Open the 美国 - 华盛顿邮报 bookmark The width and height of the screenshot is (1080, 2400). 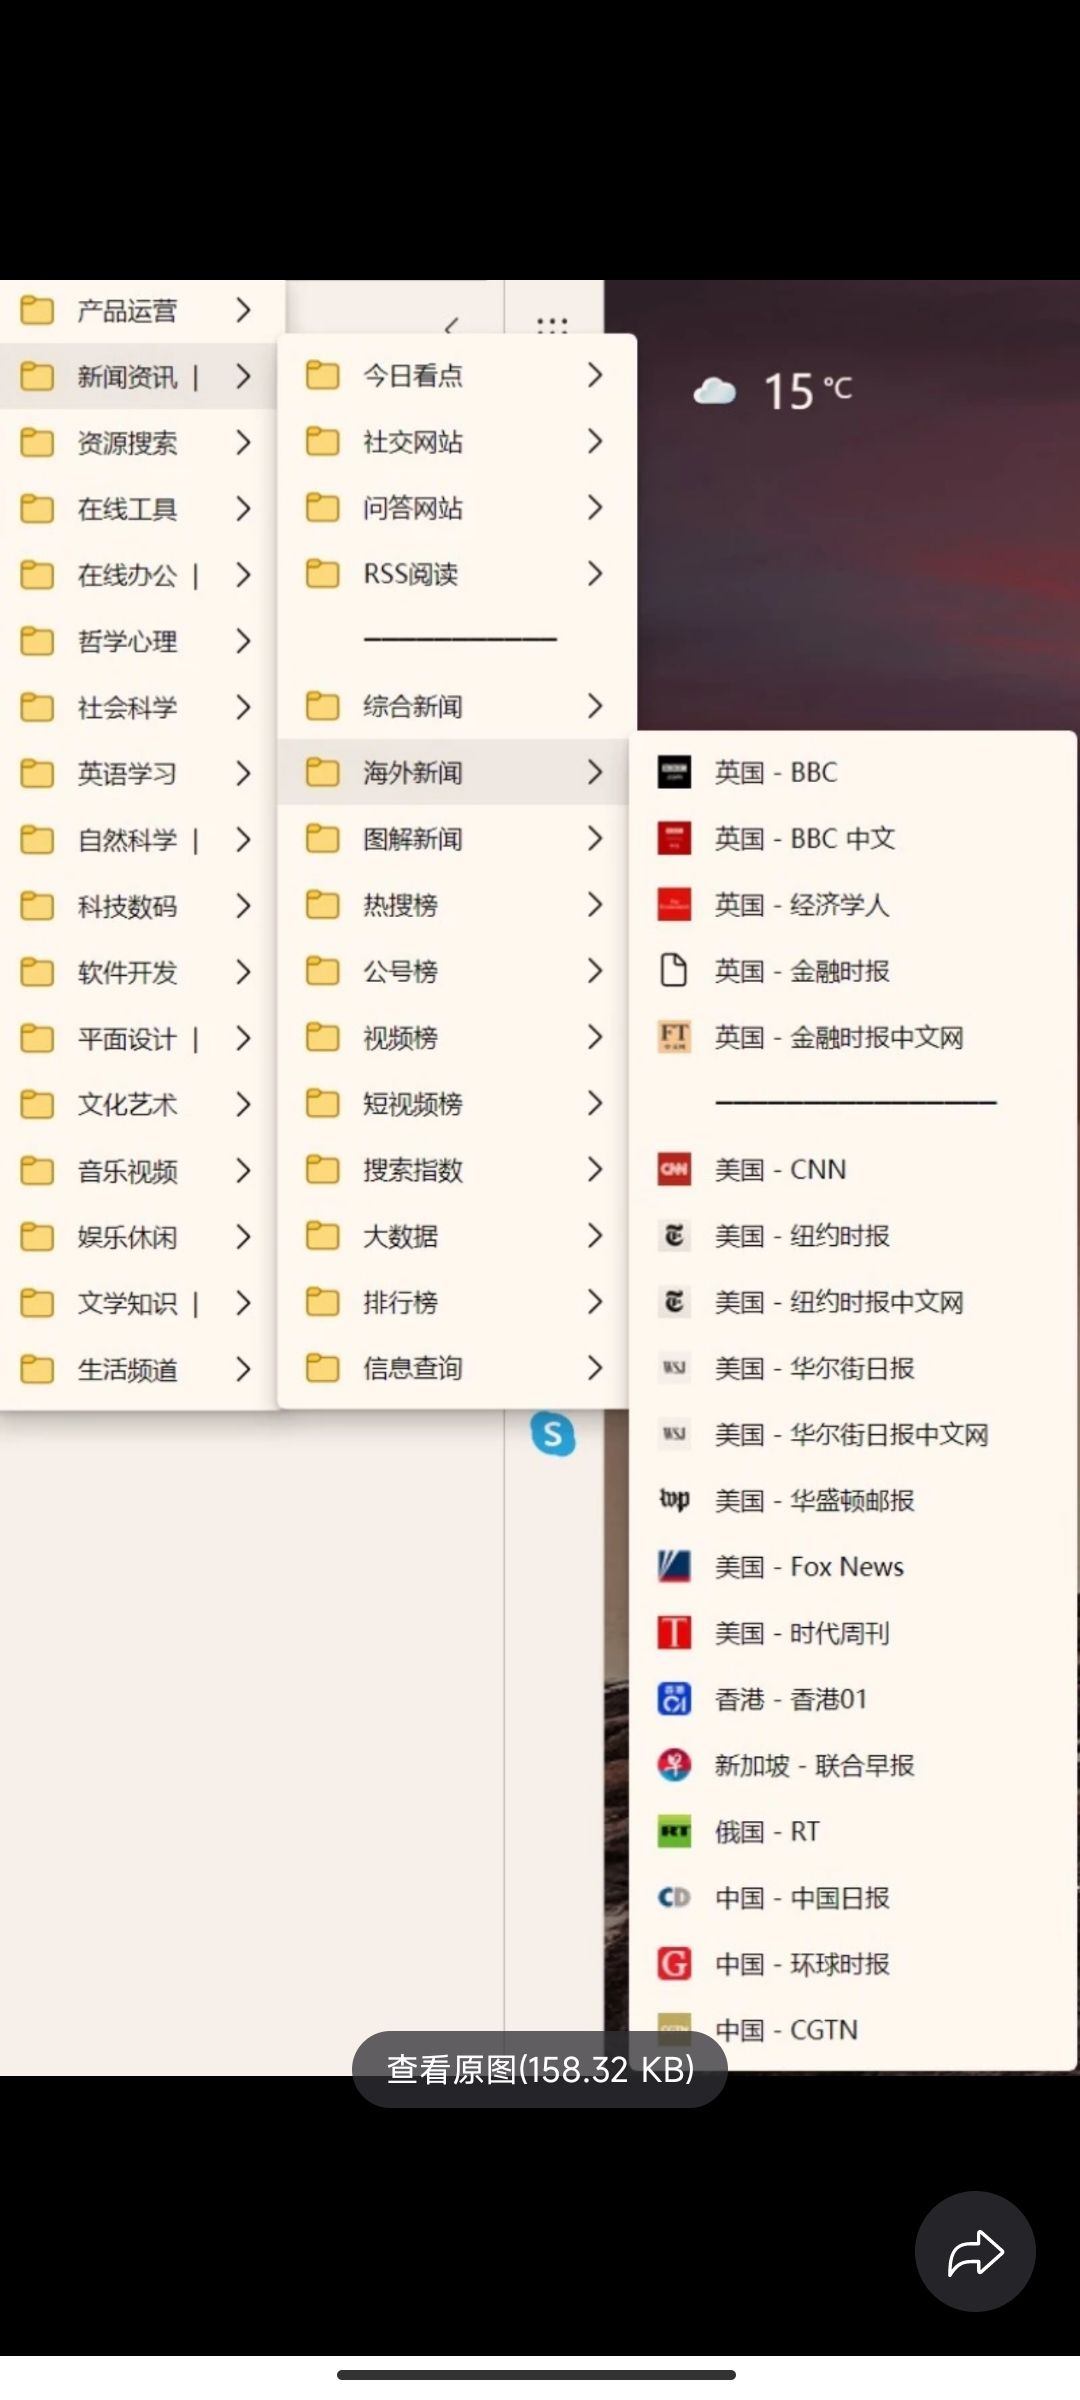(x=852, y=1500)
